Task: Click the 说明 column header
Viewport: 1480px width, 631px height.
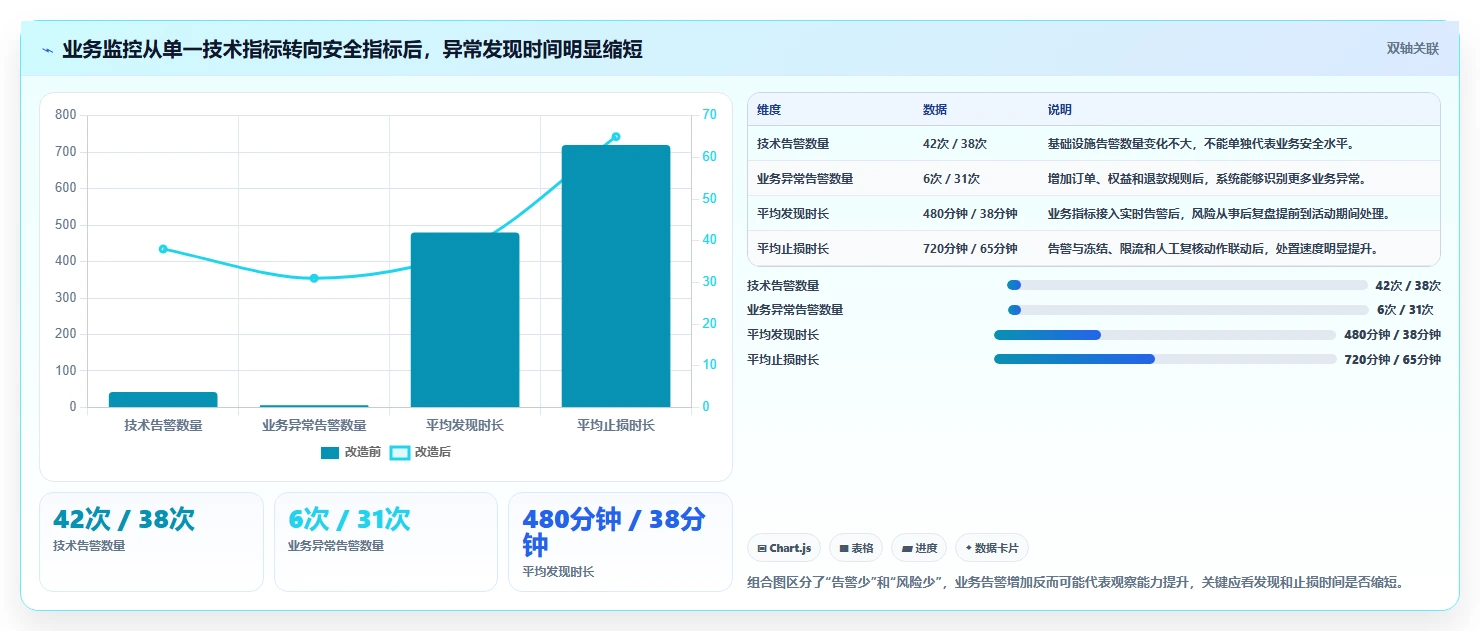Action: pyautogui.click(x=1059, y=110)
